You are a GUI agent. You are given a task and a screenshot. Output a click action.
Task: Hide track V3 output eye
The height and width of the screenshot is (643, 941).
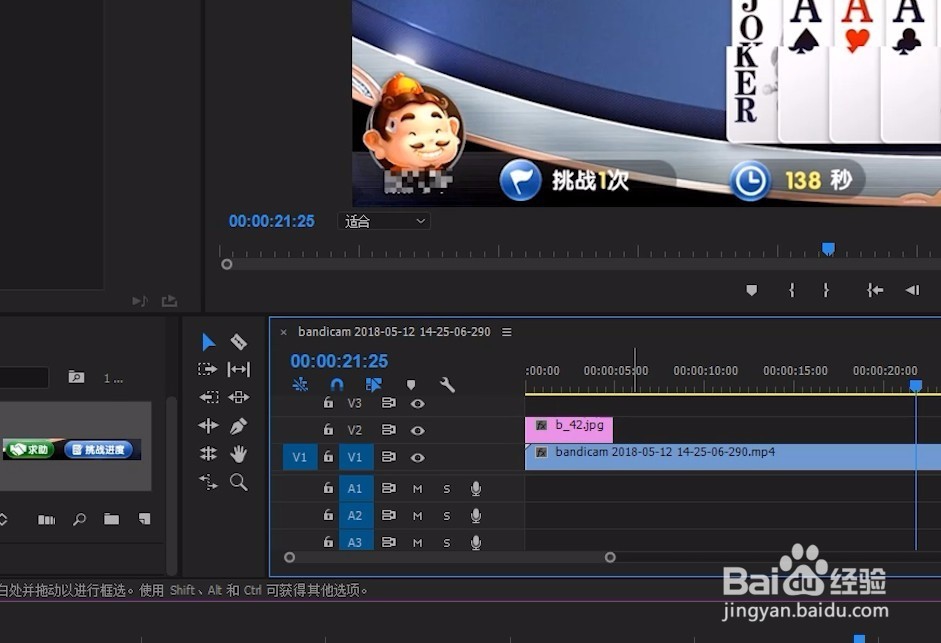pos(418,403)
